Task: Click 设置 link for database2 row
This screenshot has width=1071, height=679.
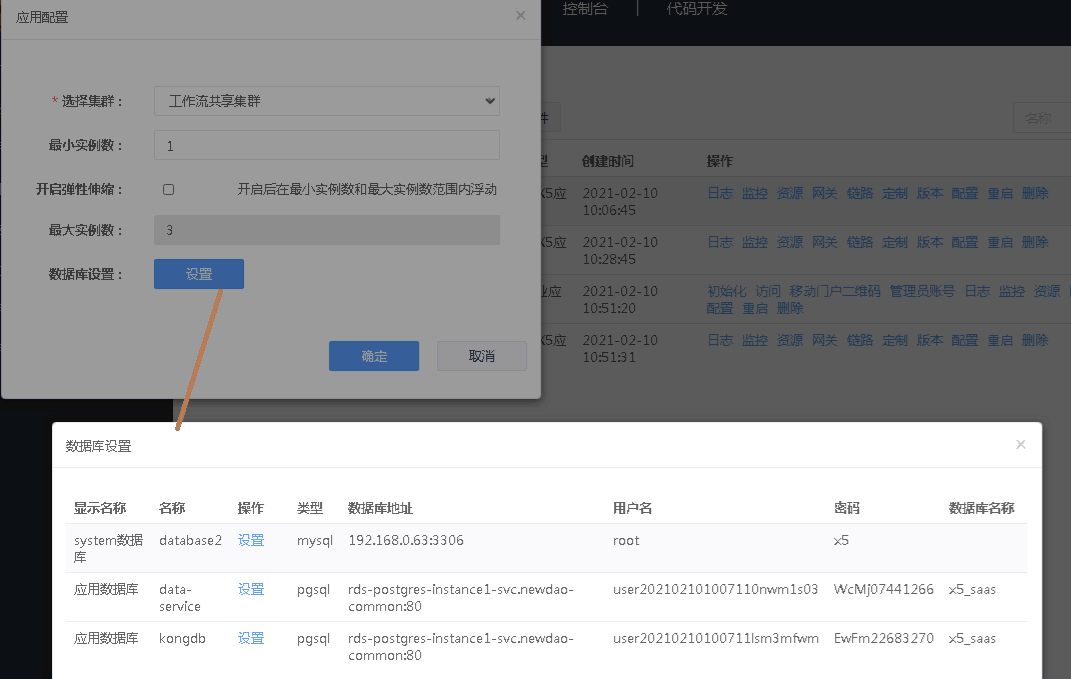Action: [251, 540]
